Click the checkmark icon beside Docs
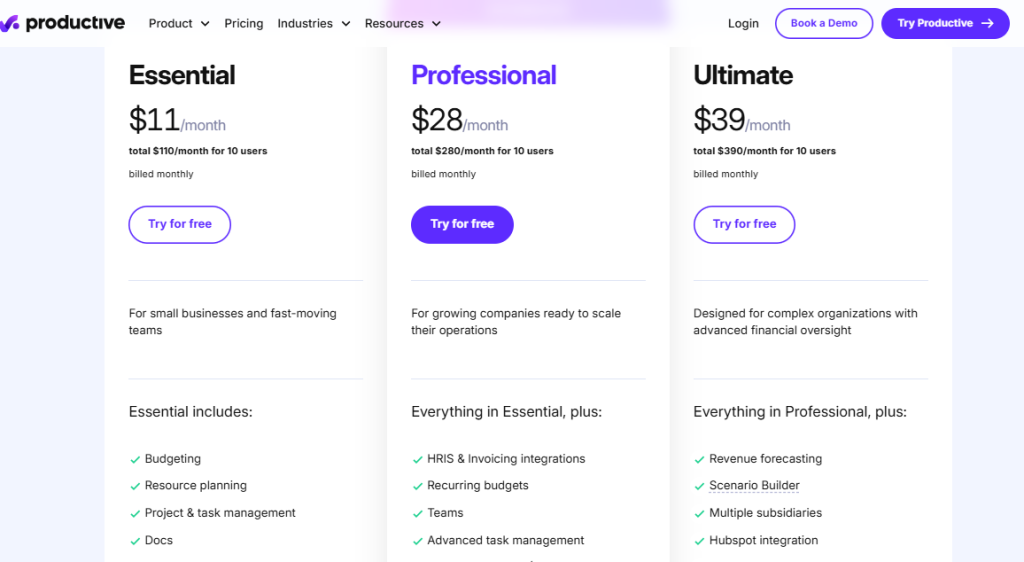The width and height of the screenshot is (1024, 562). [x=135, y=541]
